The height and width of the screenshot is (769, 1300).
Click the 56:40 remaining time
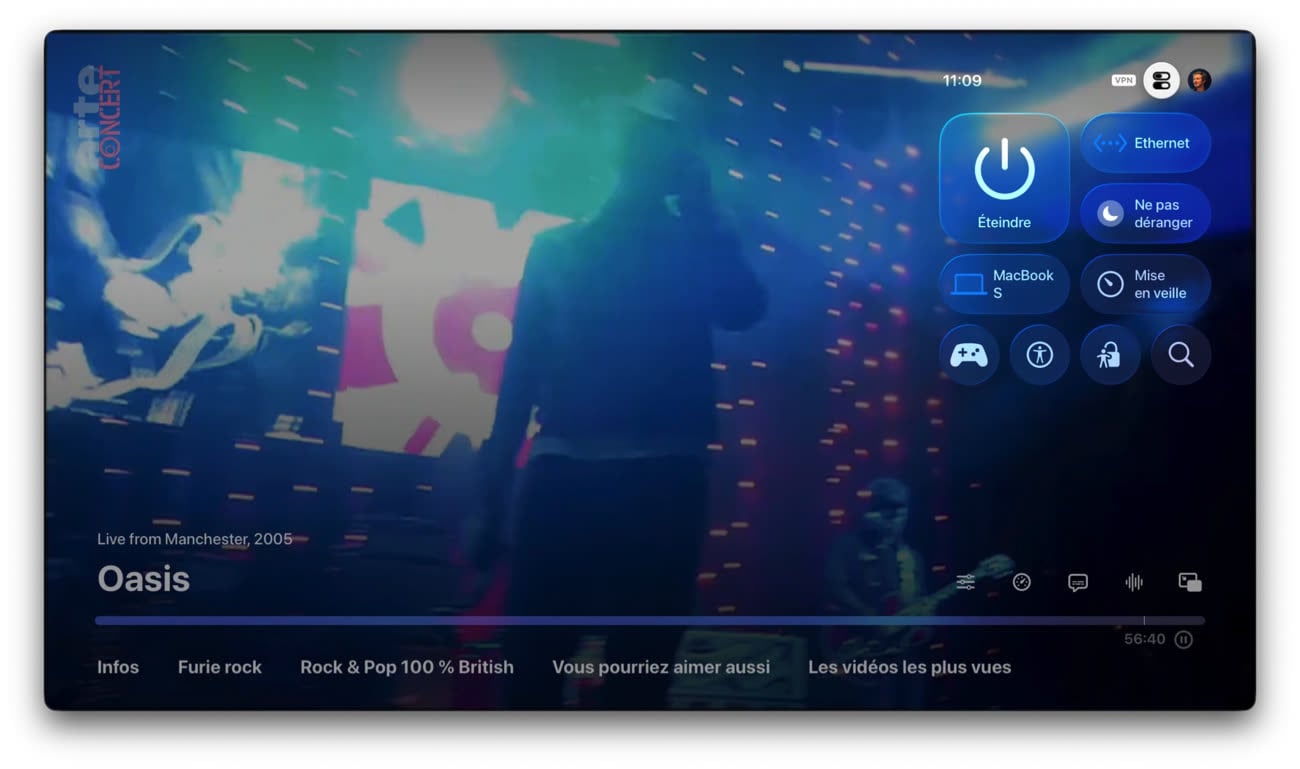coord(1144,639)
